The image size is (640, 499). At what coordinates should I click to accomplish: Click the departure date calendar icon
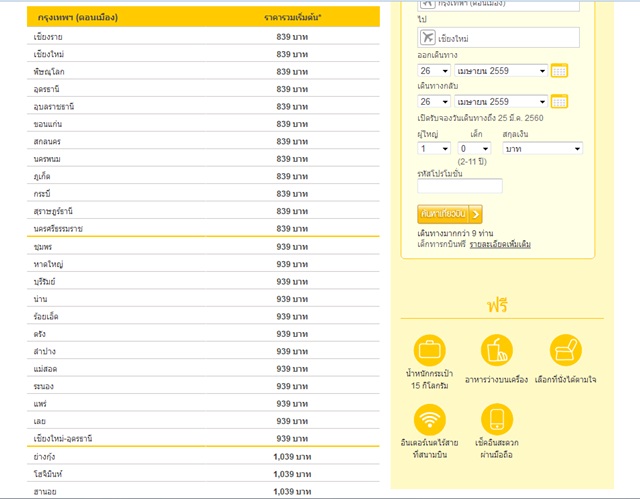pos(559,70)
